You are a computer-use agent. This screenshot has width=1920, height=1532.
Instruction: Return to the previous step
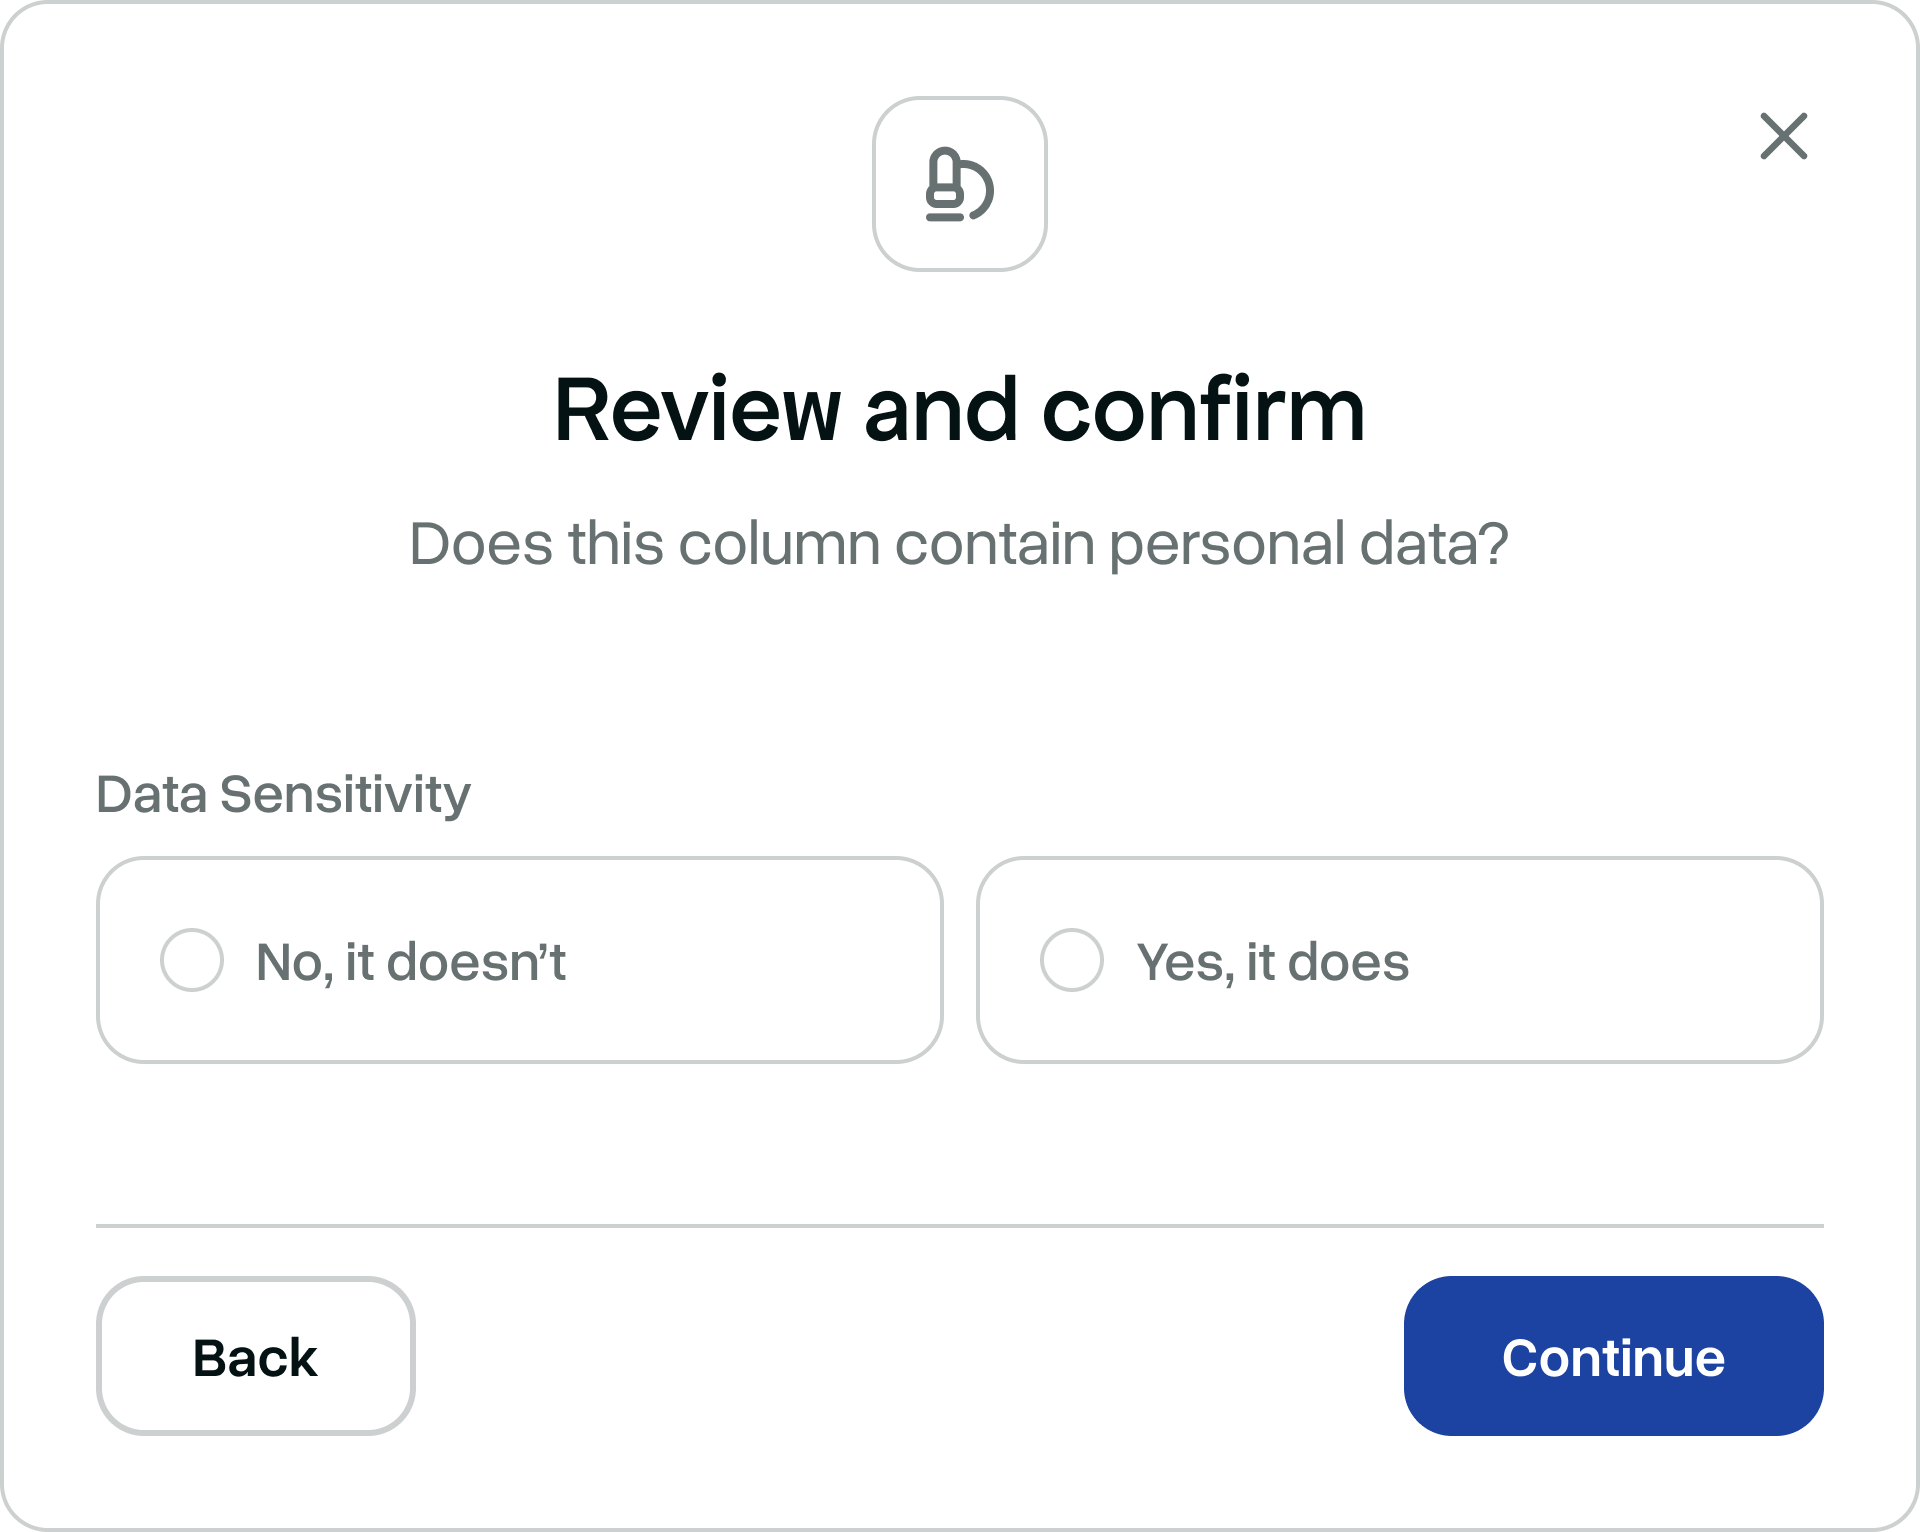pos(256,1357)
